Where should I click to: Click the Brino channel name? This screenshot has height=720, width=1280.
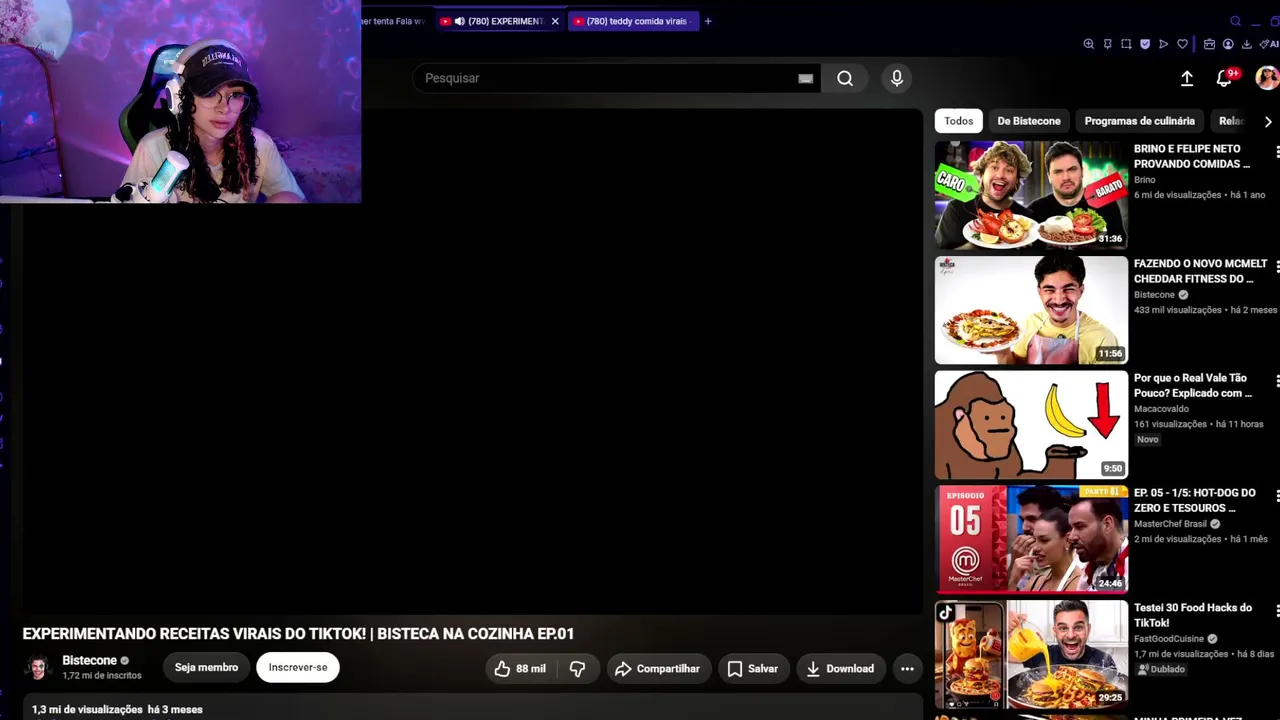(1145, 180)
